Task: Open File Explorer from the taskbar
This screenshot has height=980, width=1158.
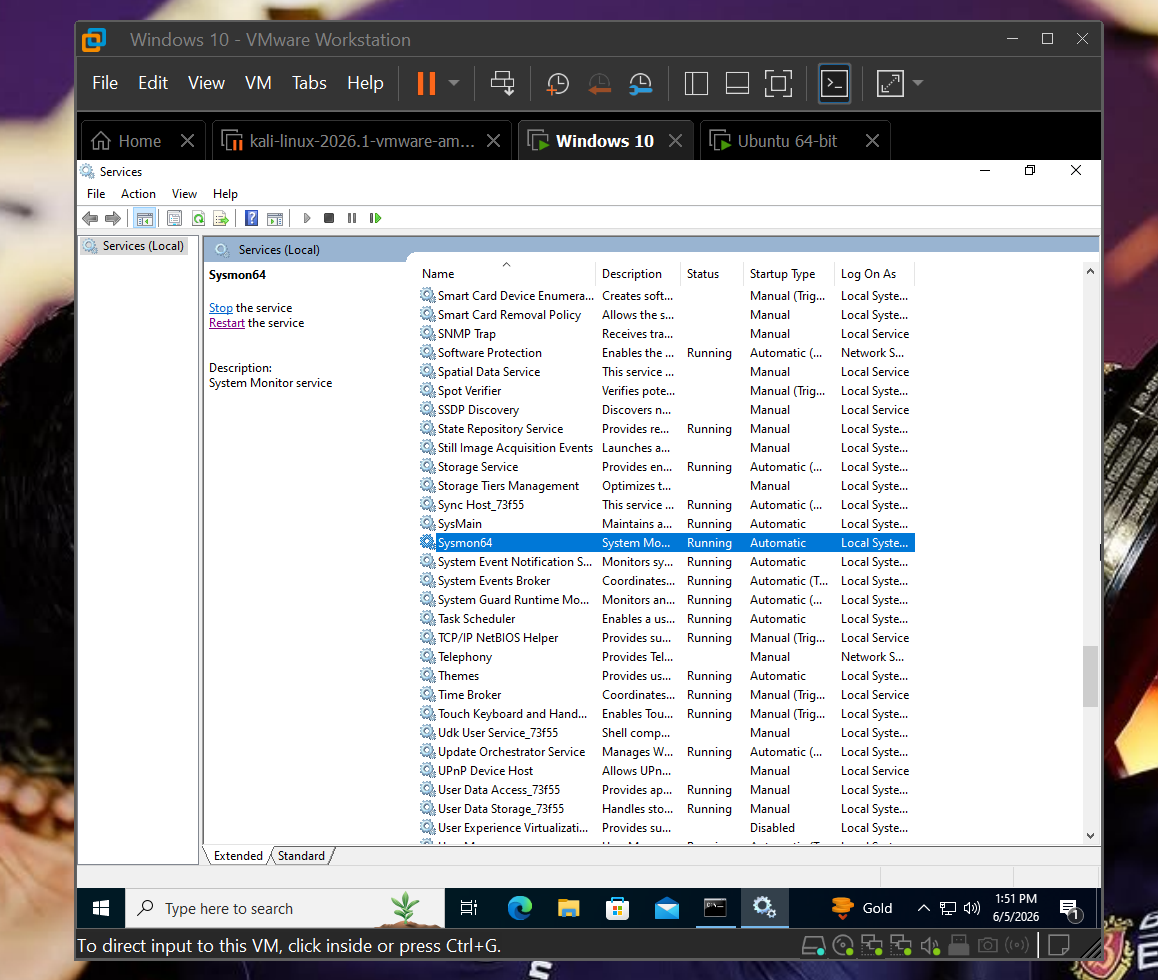Action: click(x=568, y=908)
